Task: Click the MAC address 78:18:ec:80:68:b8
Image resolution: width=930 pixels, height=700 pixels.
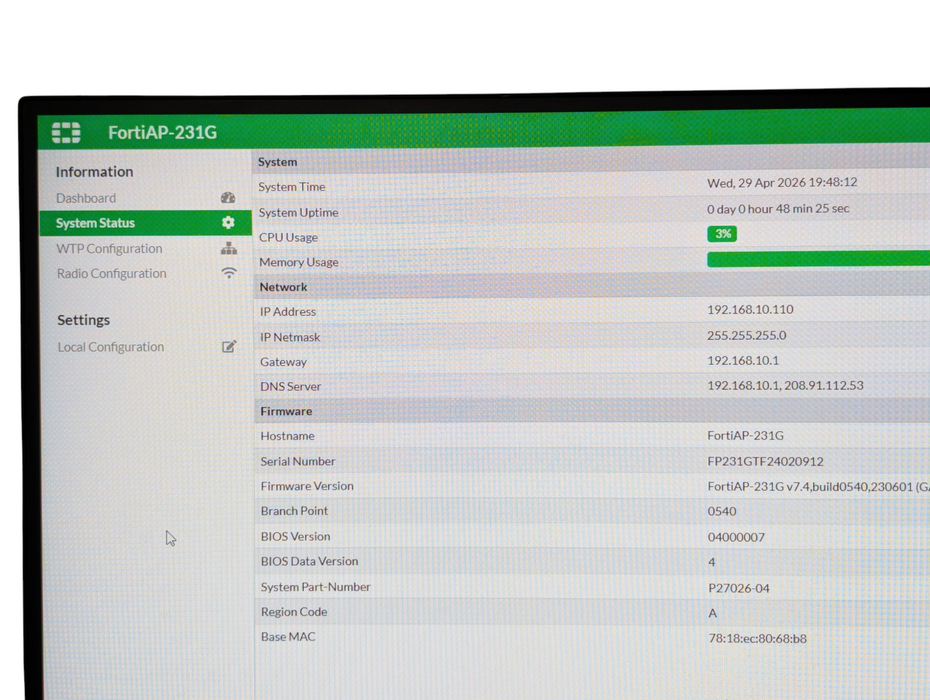Action: pyautogui.click(x=757, y=639)
